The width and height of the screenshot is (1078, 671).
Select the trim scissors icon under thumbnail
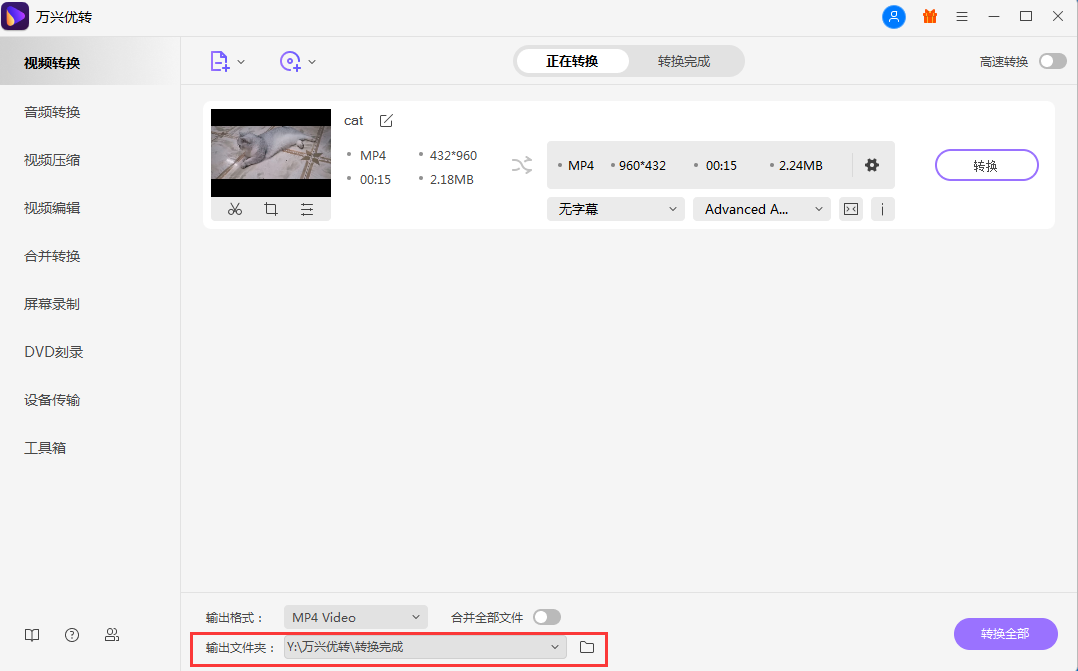point(235,209)
